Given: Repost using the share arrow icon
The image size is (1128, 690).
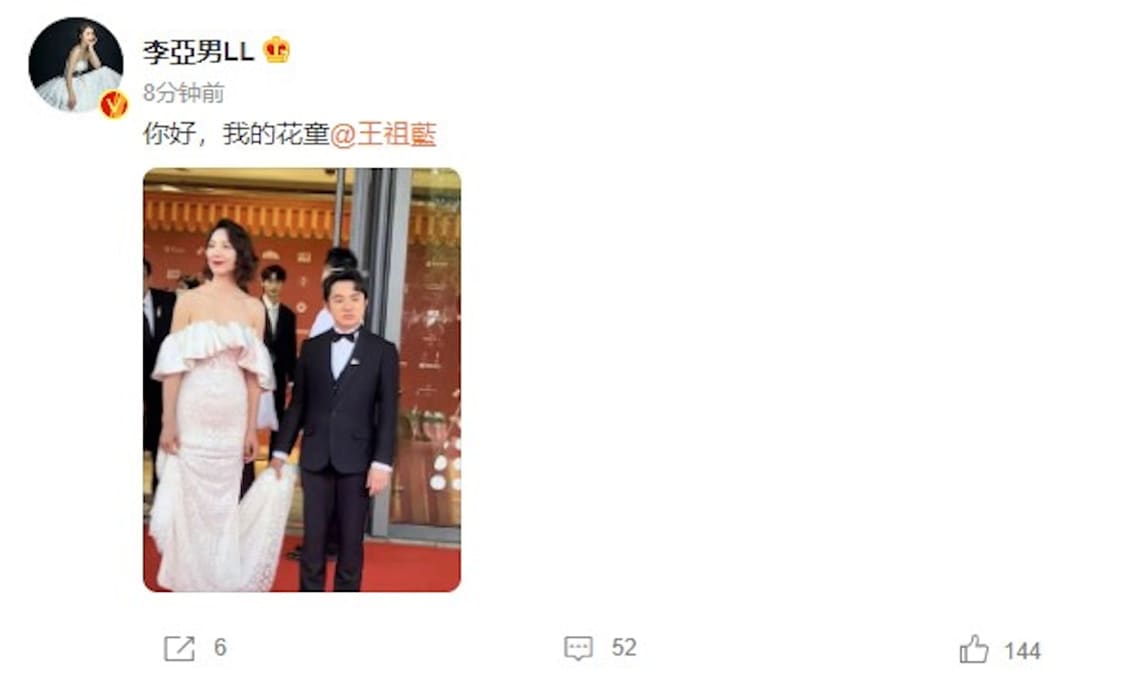Looking at the screenshot, I should click(179, 648).
